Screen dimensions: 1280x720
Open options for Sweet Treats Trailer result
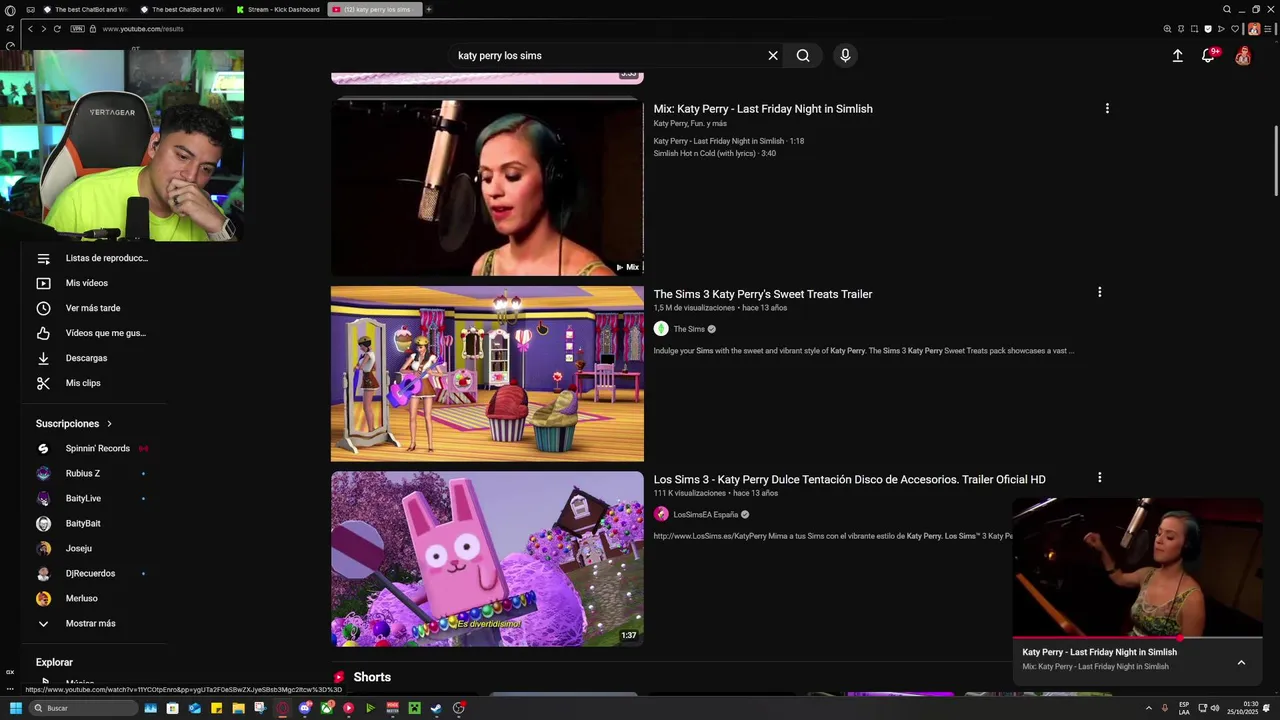[1099, 292]
